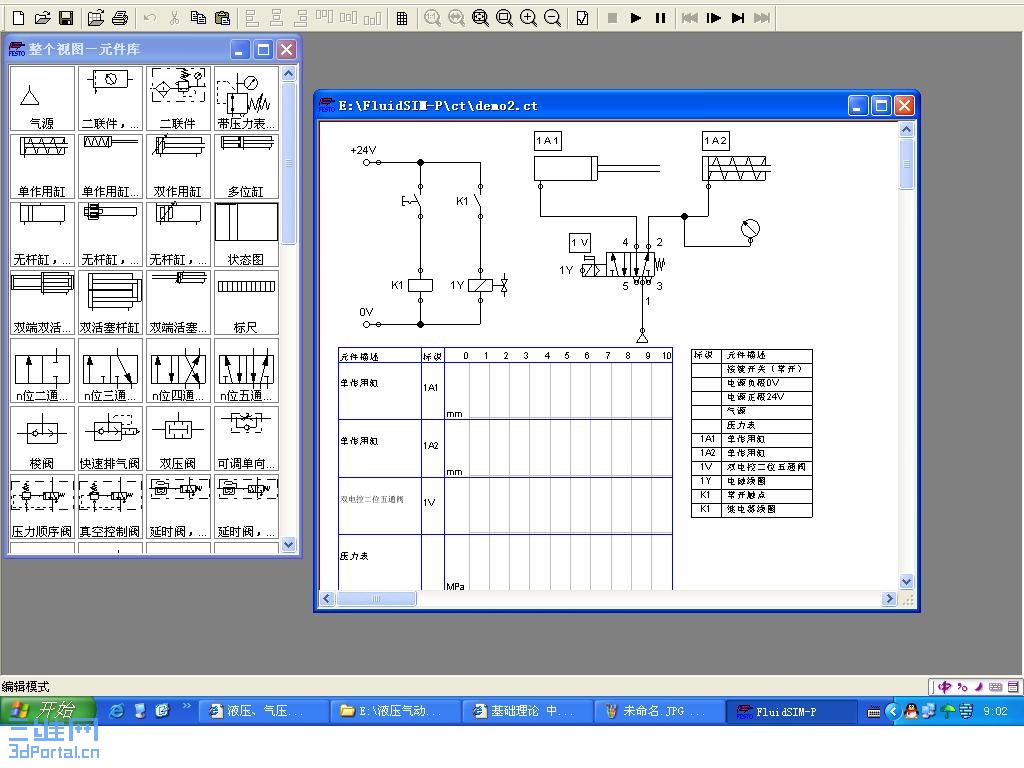Select the first 单作用缸 cylinder component
This screenshot has height=768, width=1024.
(42, 166)
